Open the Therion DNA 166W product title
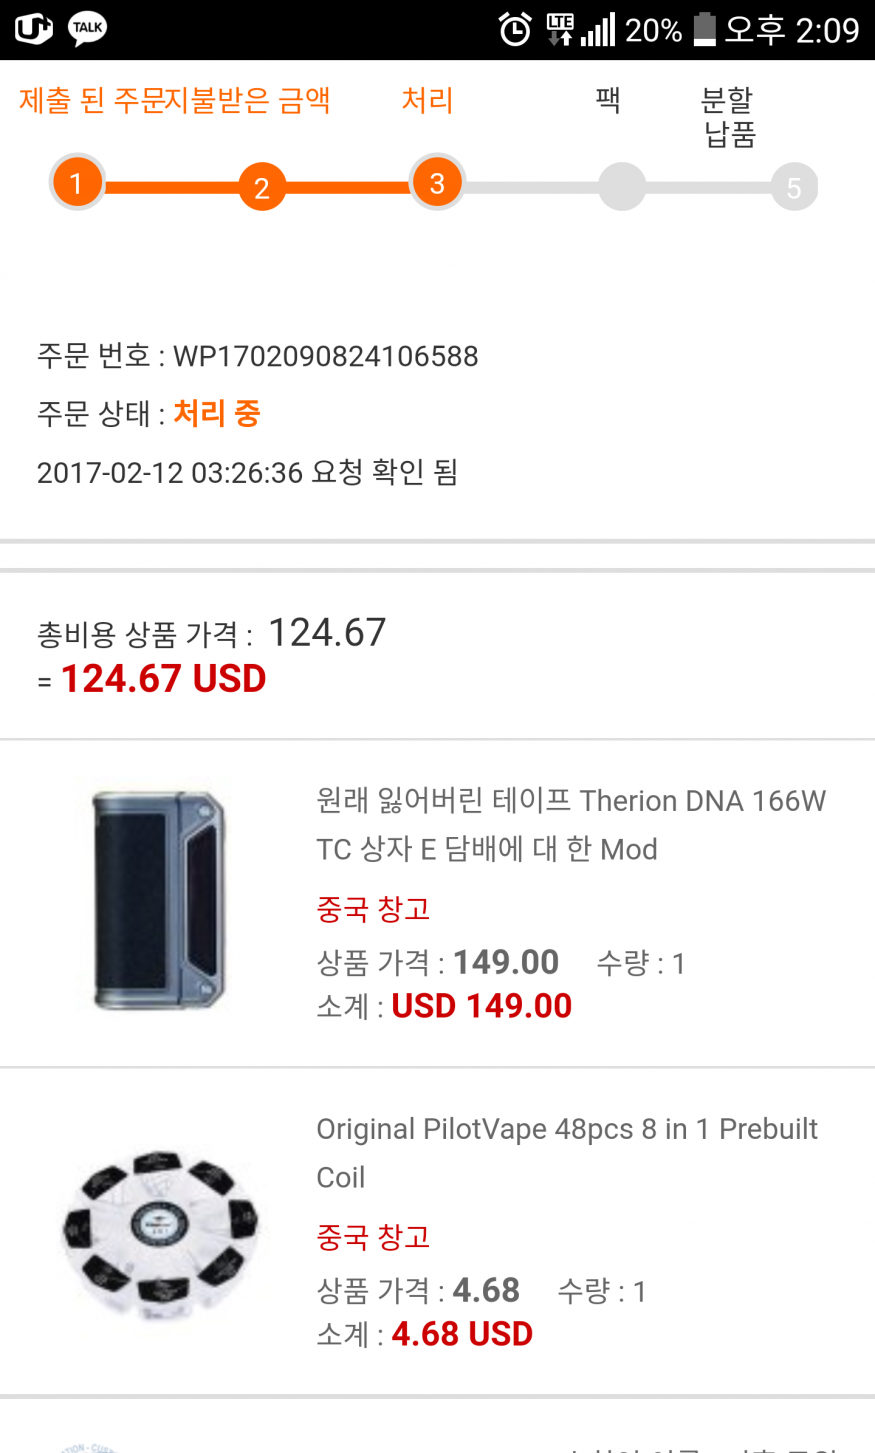The image size is (875, 1453). tap(570, 825)
